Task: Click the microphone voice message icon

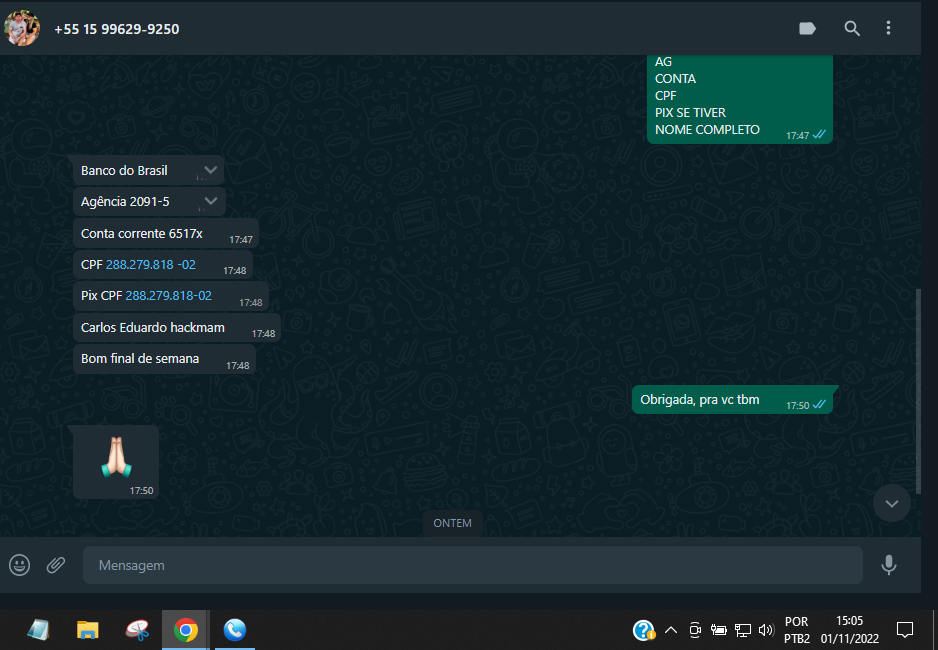Action: click(888, 565)
